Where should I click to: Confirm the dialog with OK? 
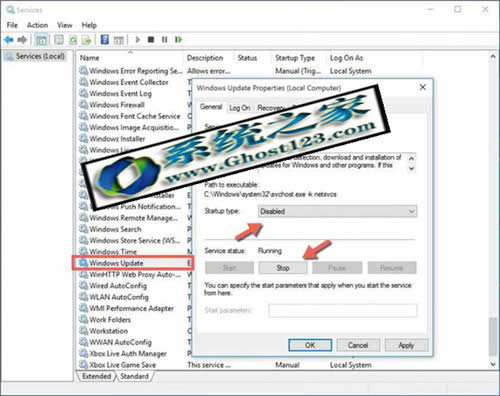coord(310,345)
